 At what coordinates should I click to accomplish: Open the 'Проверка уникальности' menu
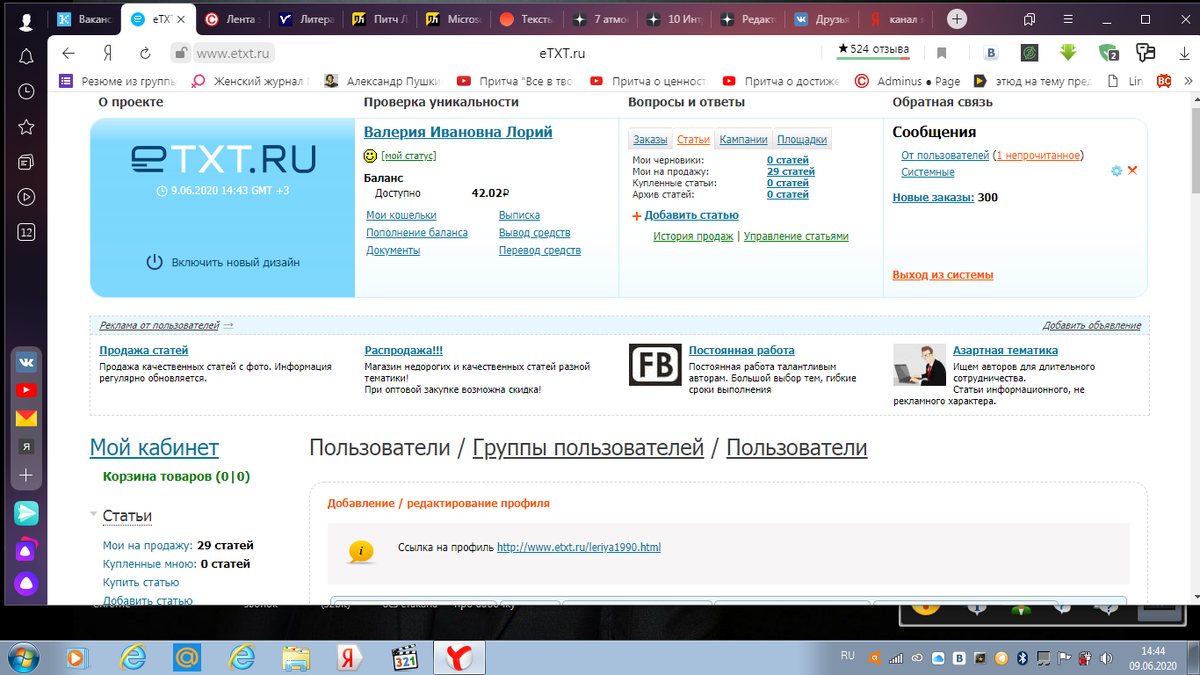tap(441, 102)
